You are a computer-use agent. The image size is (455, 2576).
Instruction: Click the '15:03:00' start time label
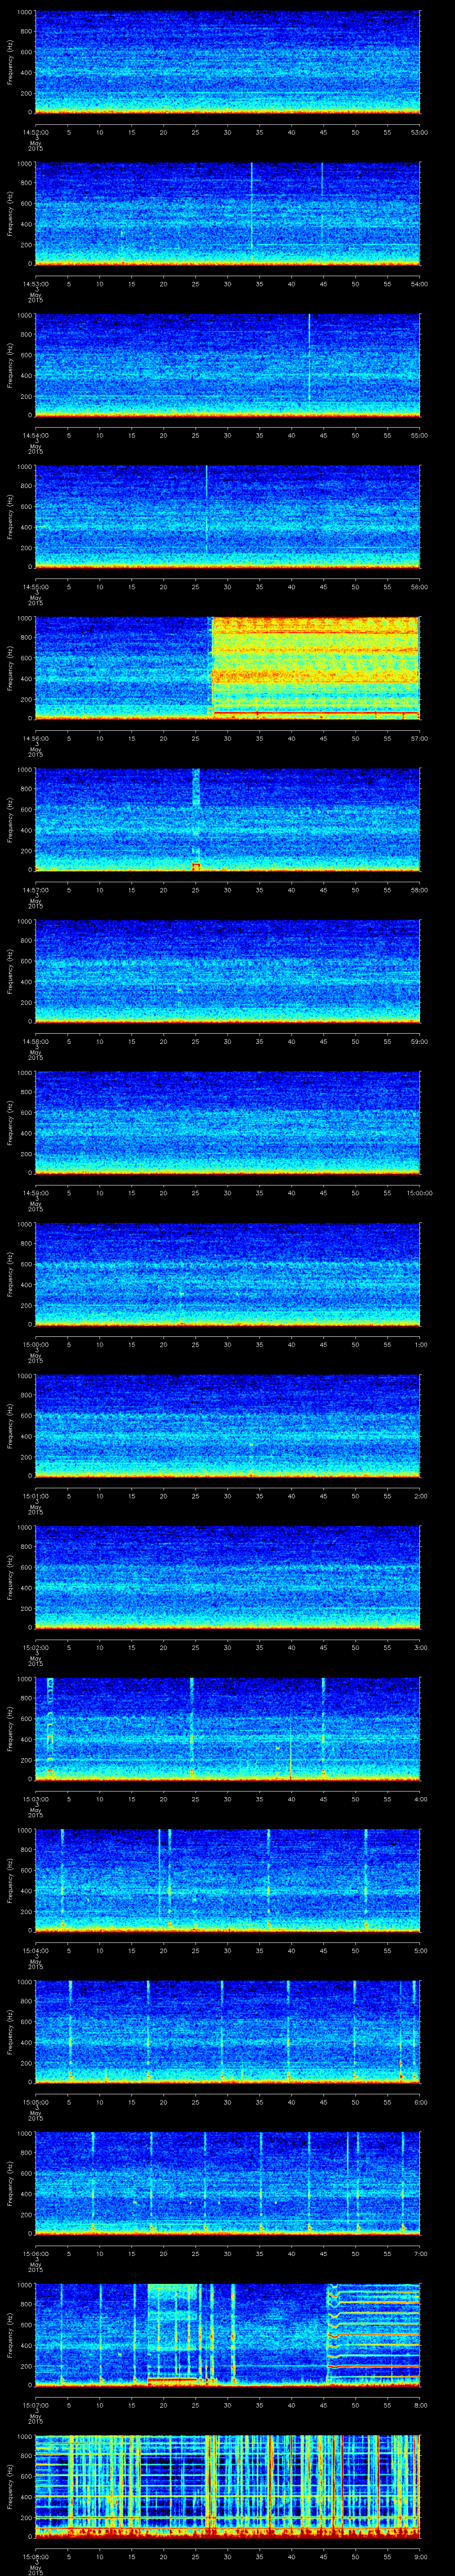pyautogui.click(x=35, y=1799)
